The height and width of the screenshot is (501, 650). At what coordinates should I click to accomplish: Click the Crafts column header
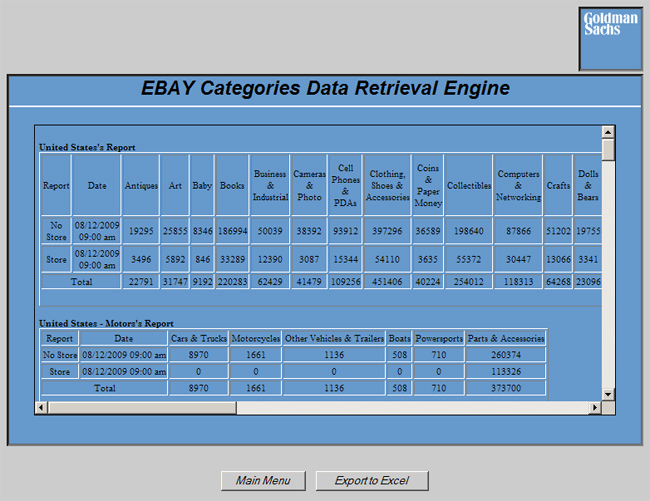[558, 185]
